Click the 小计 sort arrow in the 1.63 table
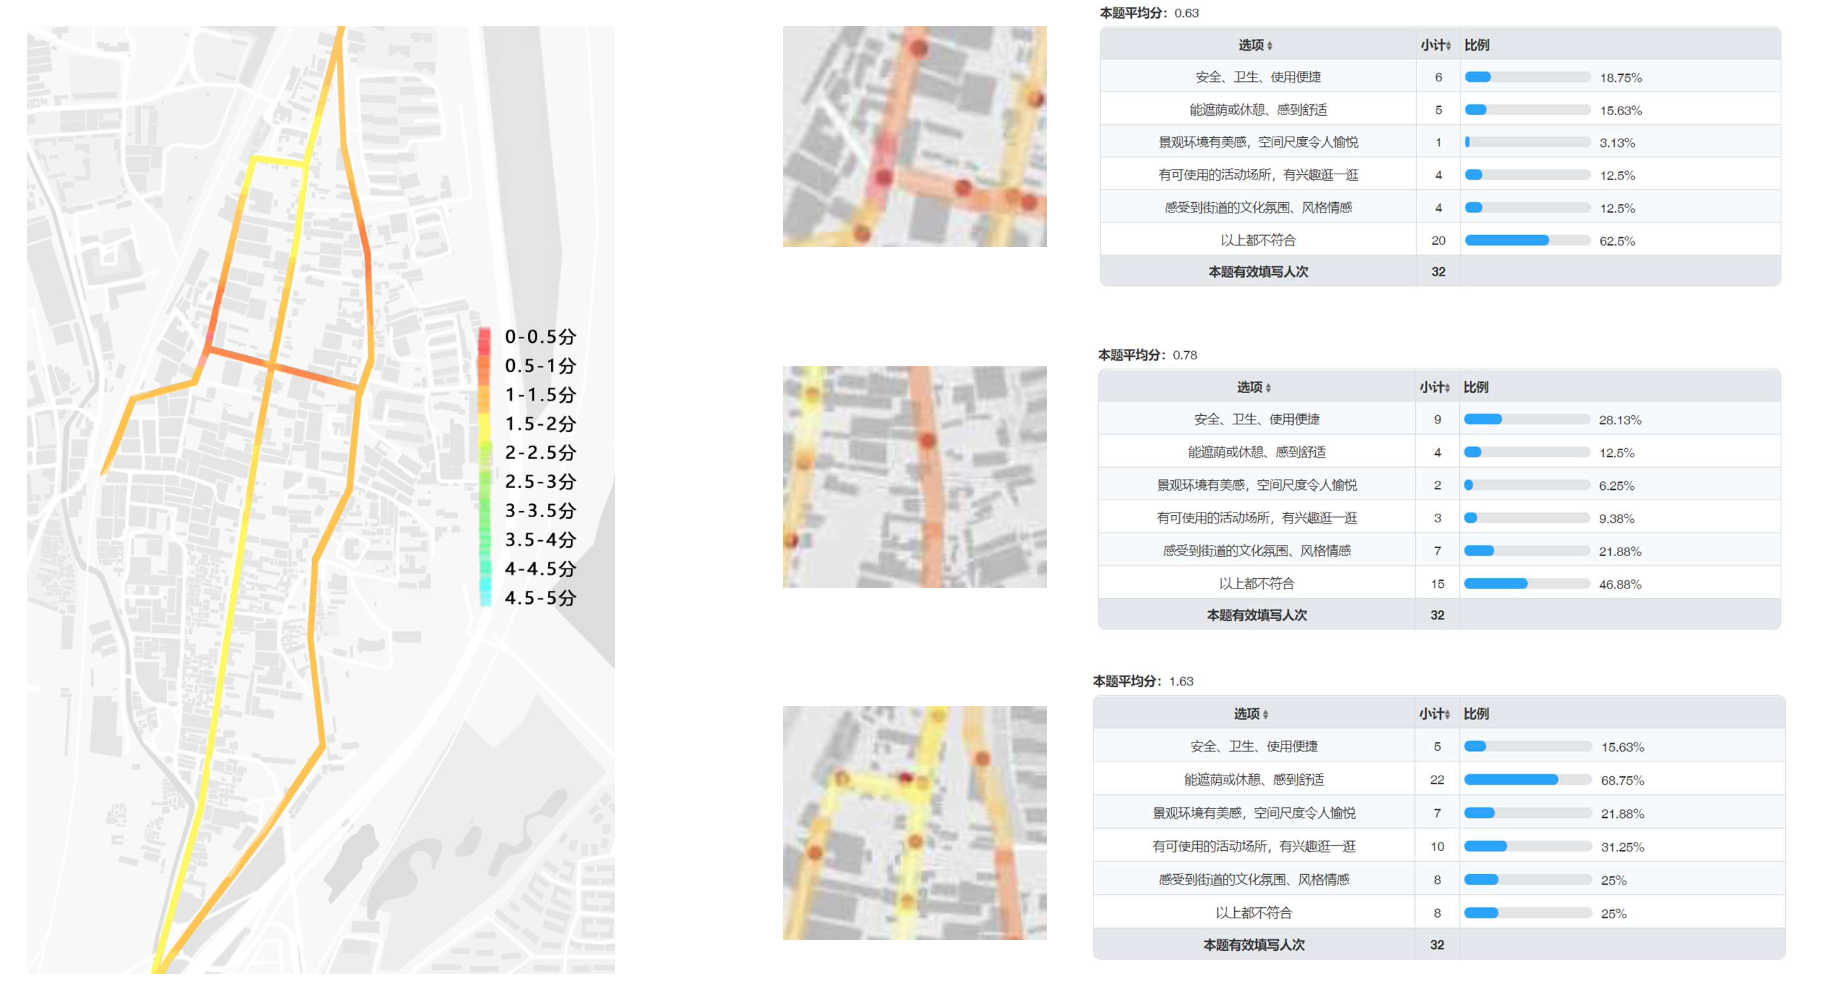The height and width of the screenshot is (991, 1823). [1447, 715]
